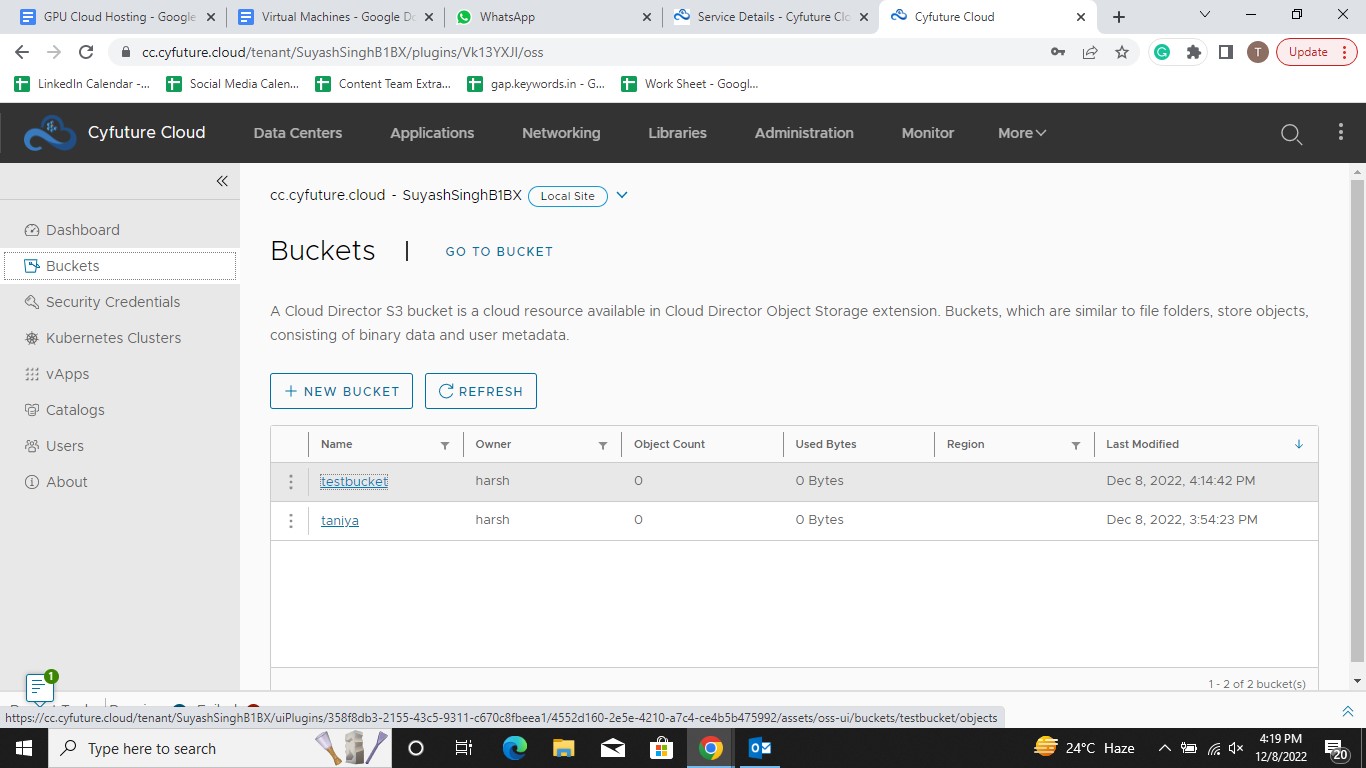
Task: Open the Data Centers menu
Action: click(x=297, y=133)
